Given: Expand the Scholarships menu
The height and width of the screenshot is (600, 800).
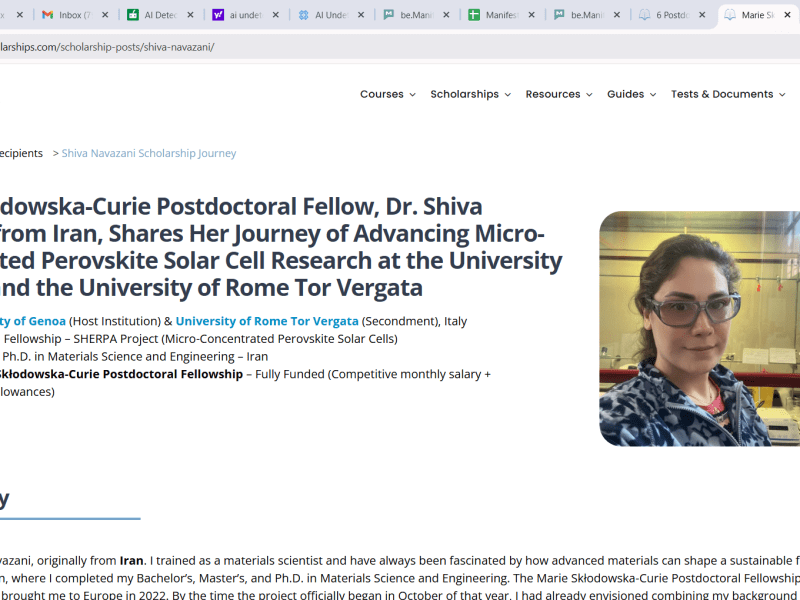Looking at the screenshot, I should click(470, 94).
